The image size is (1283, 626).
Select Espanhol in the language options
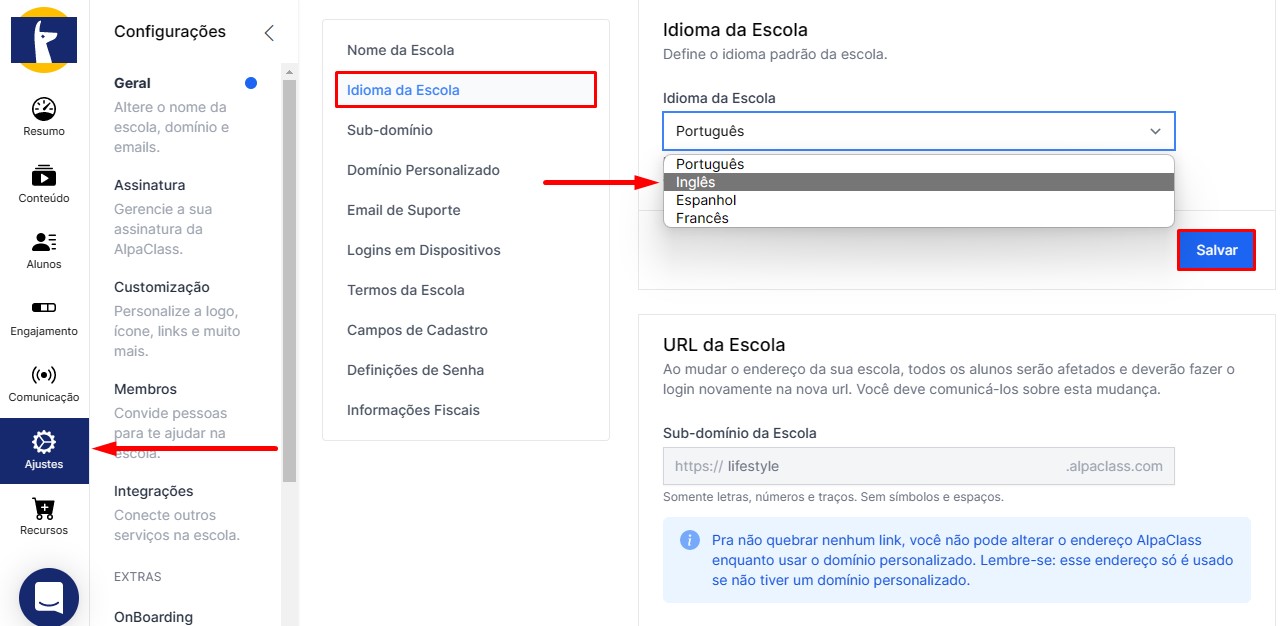pyautogui.click(x=918, y=200)
